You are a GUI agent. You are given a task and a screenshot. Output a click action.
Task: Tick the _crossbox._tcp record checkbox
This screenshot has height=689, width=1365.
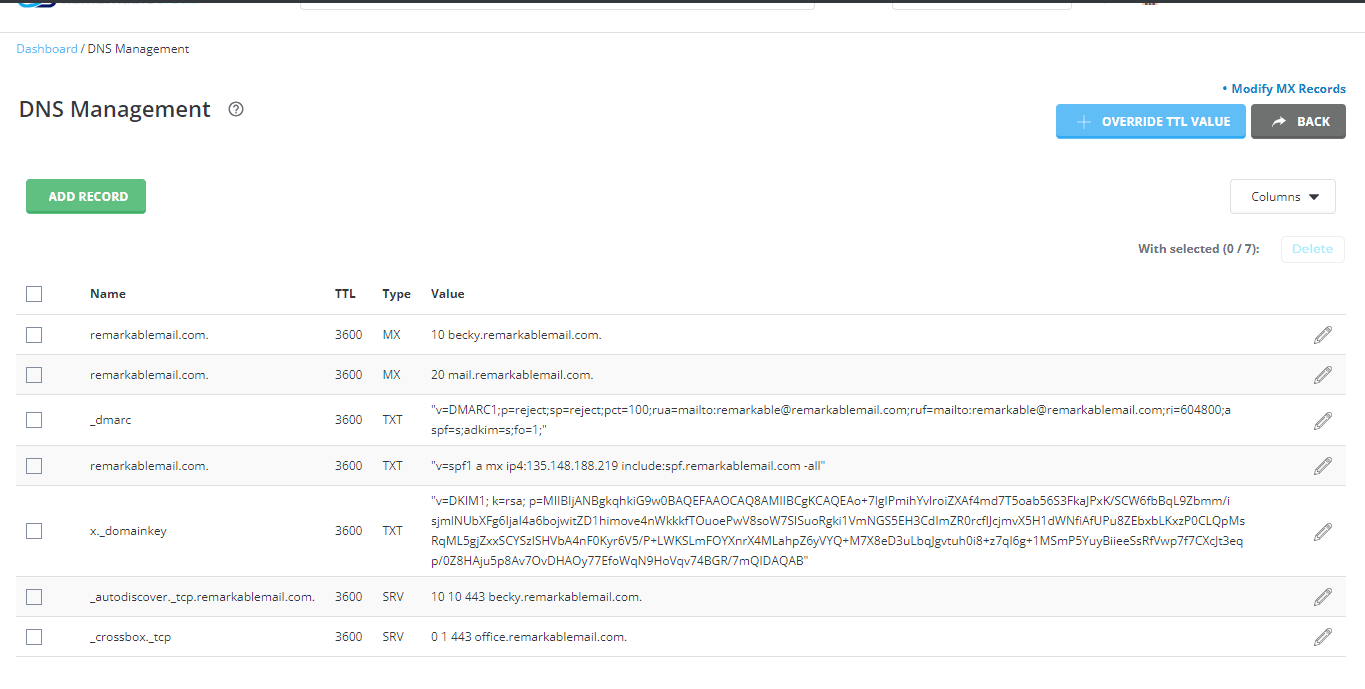click(x=34, y=637)
